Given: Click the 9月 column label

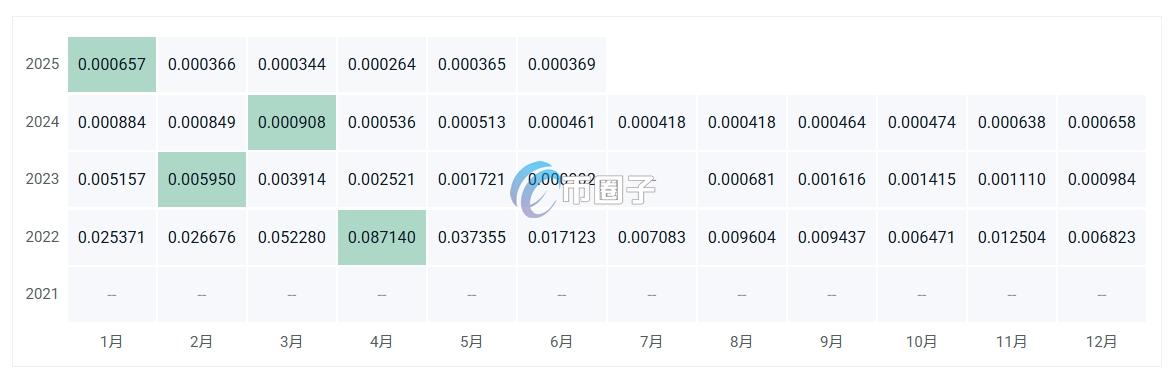Looking at the screenshot, I should [x=832, y=342].
